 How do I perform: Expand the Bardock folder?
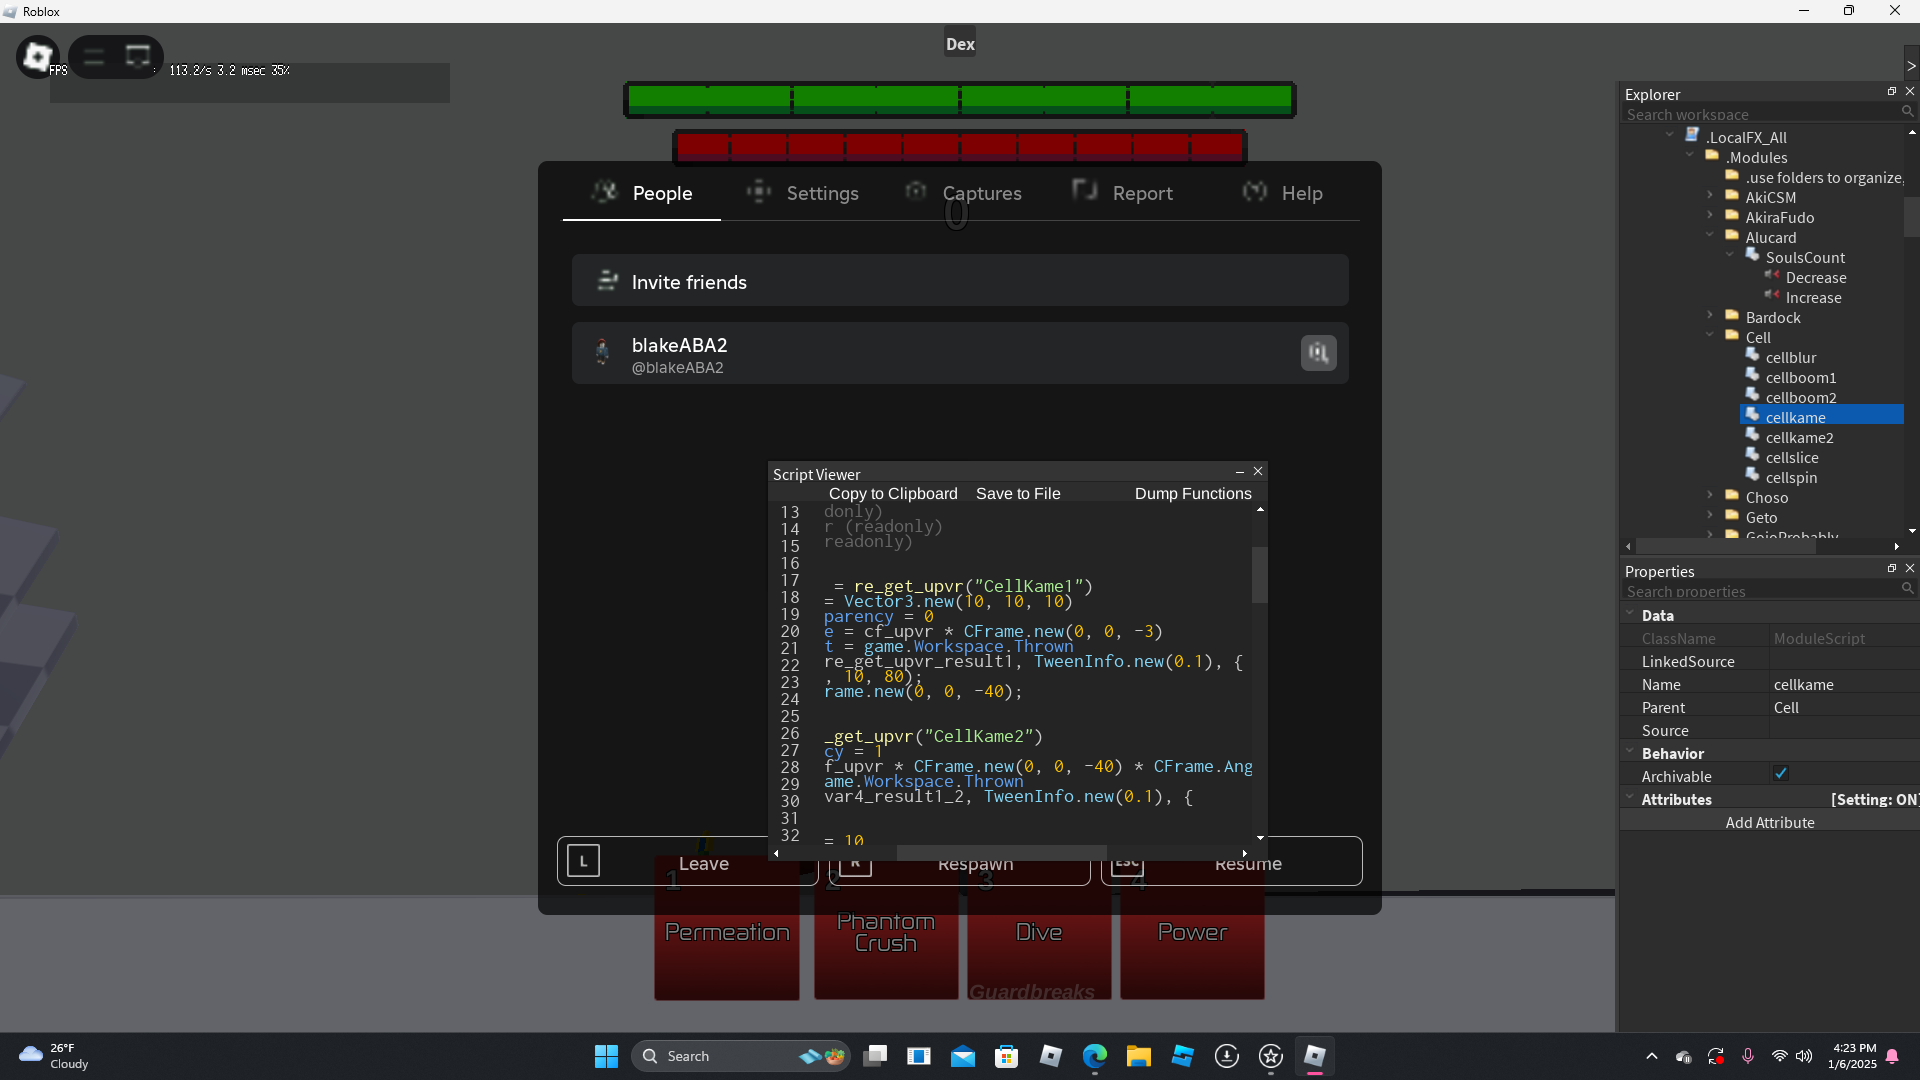[1710, 316]
